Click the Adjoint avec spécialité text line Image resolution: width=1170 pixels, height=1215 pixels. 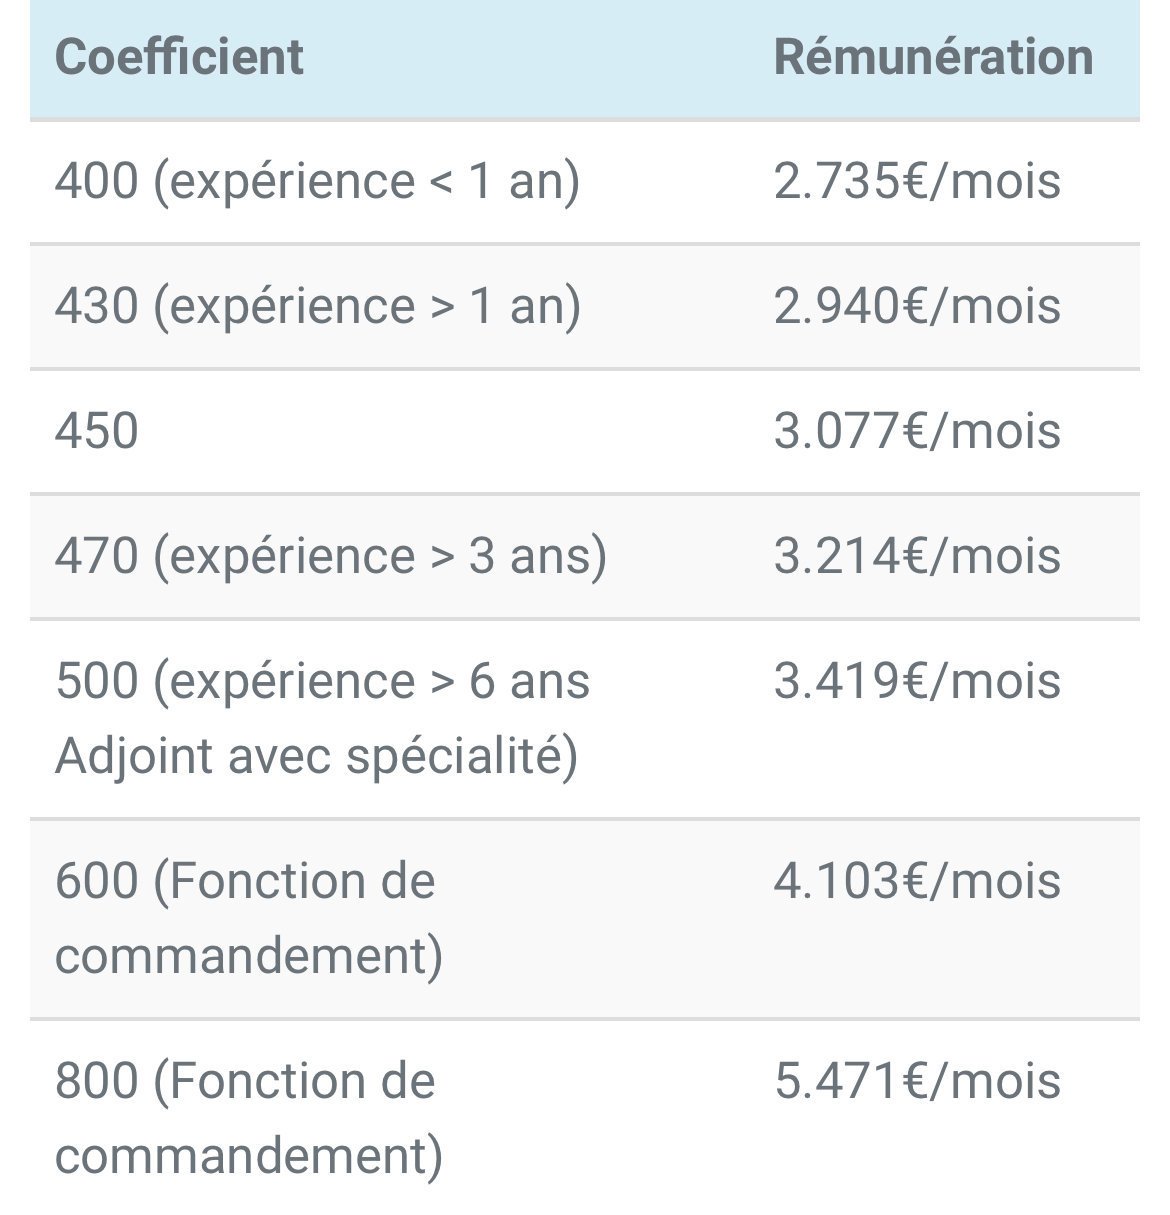316,756
